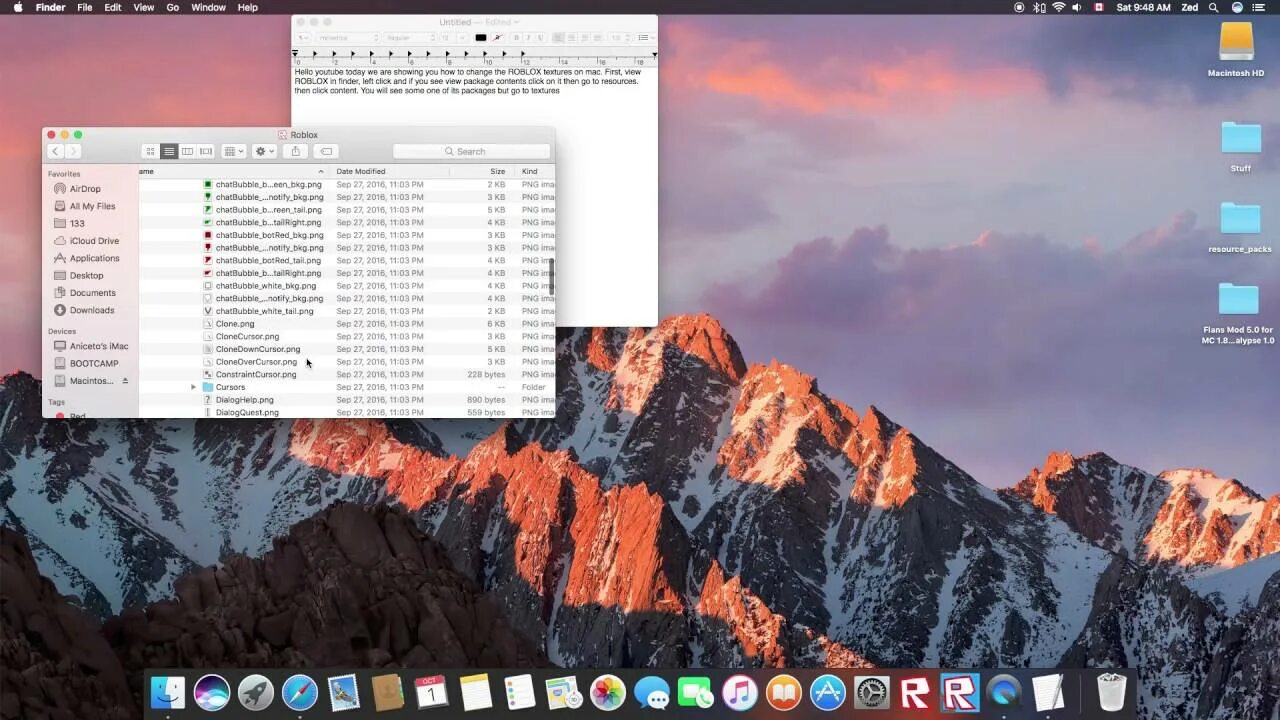
Task: Select Clone.png file row
Action: click(347, 324)
